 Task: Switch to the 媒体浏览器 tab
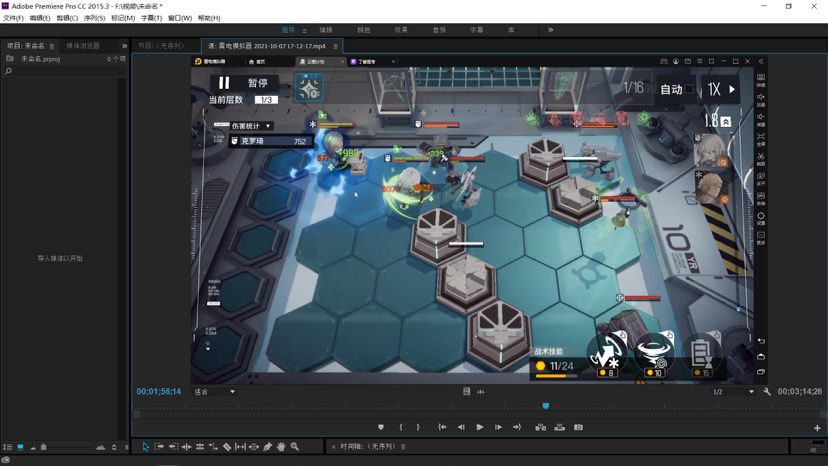tap(83, 46)
